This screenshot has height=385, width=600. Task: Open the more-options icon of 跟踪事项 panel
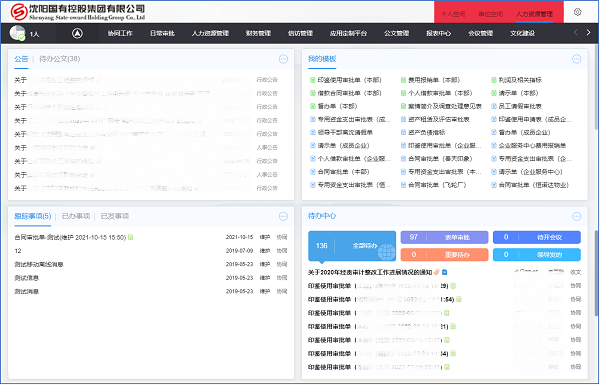pos(283,217)
